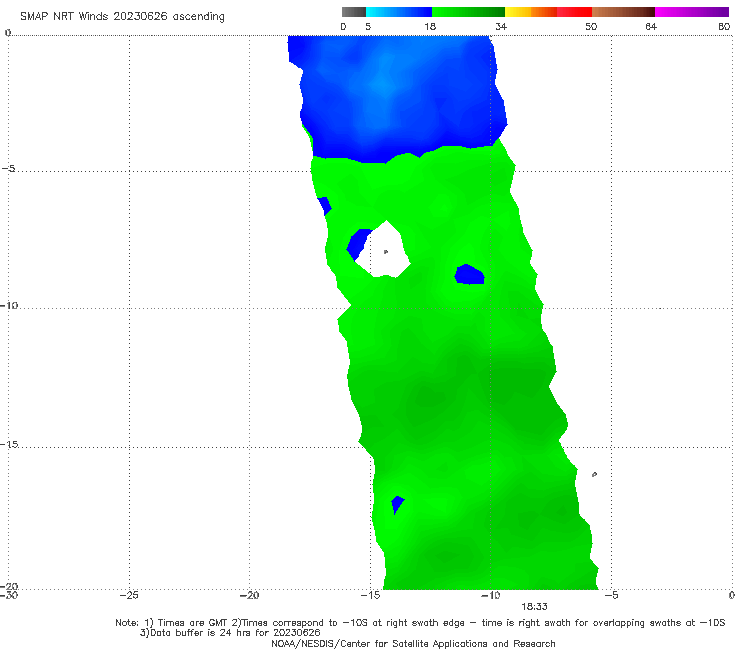Click the x-axis label '-20'
The width and height of the screenshot is (740, 650).
250,595
